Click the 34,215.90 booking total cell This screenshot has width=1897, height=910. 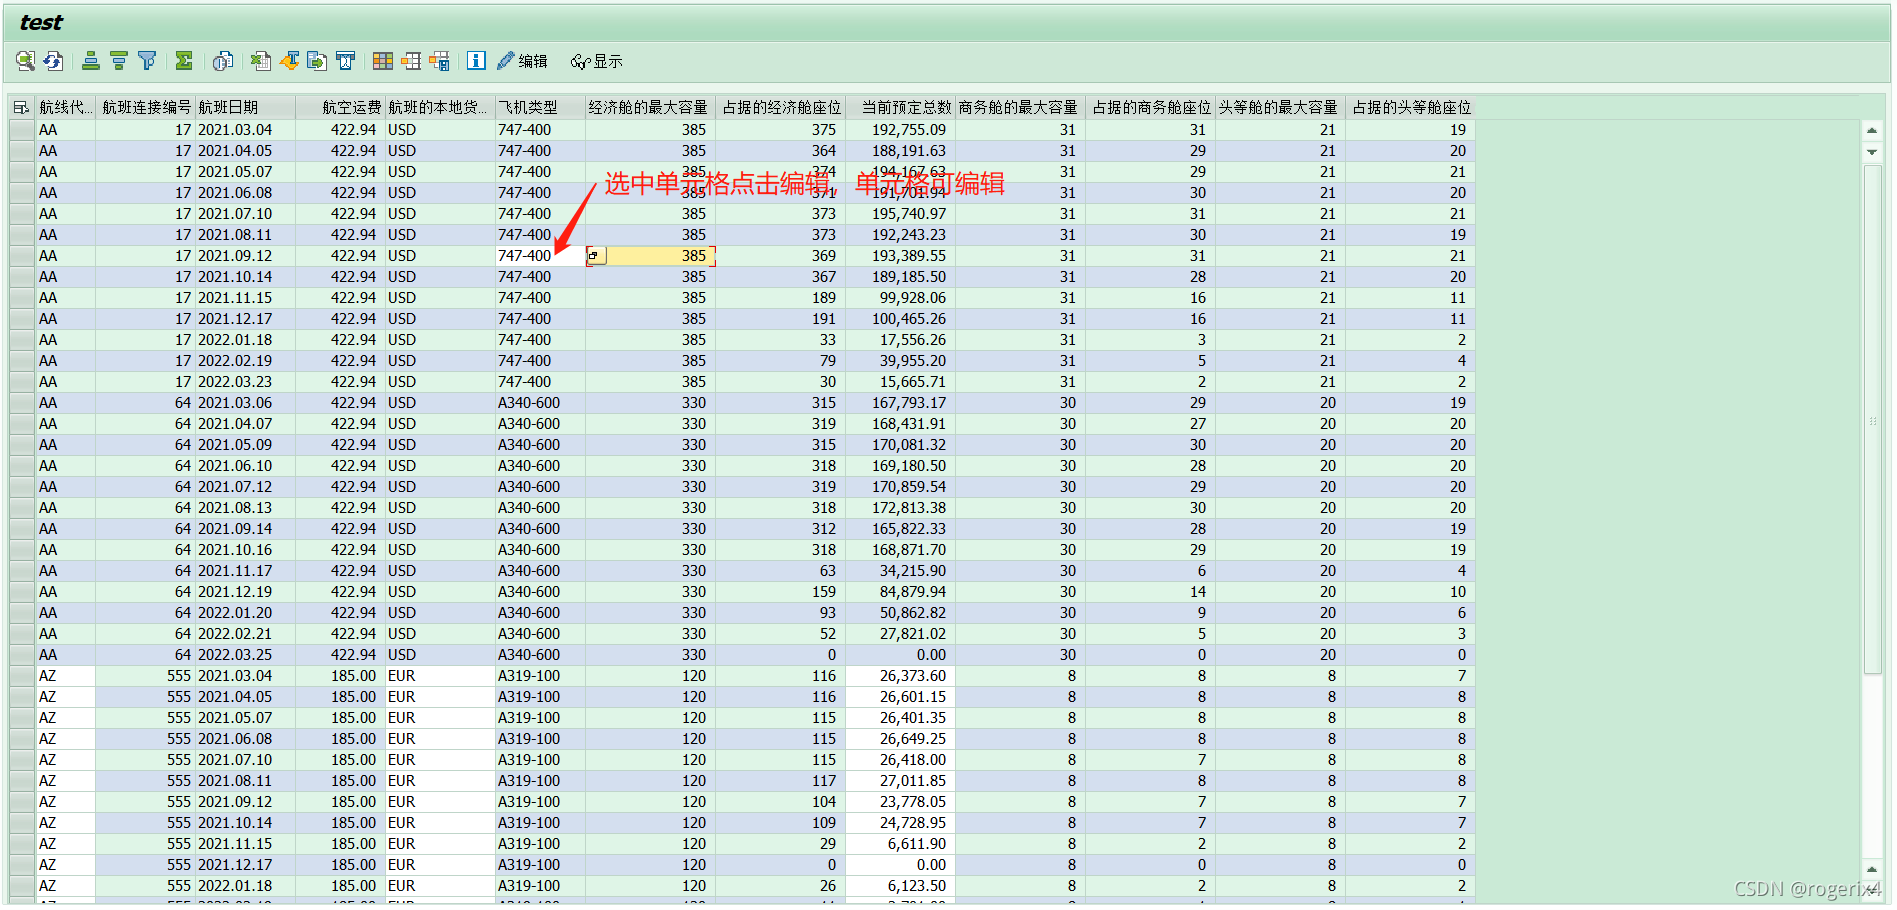(x=900, y=571)
